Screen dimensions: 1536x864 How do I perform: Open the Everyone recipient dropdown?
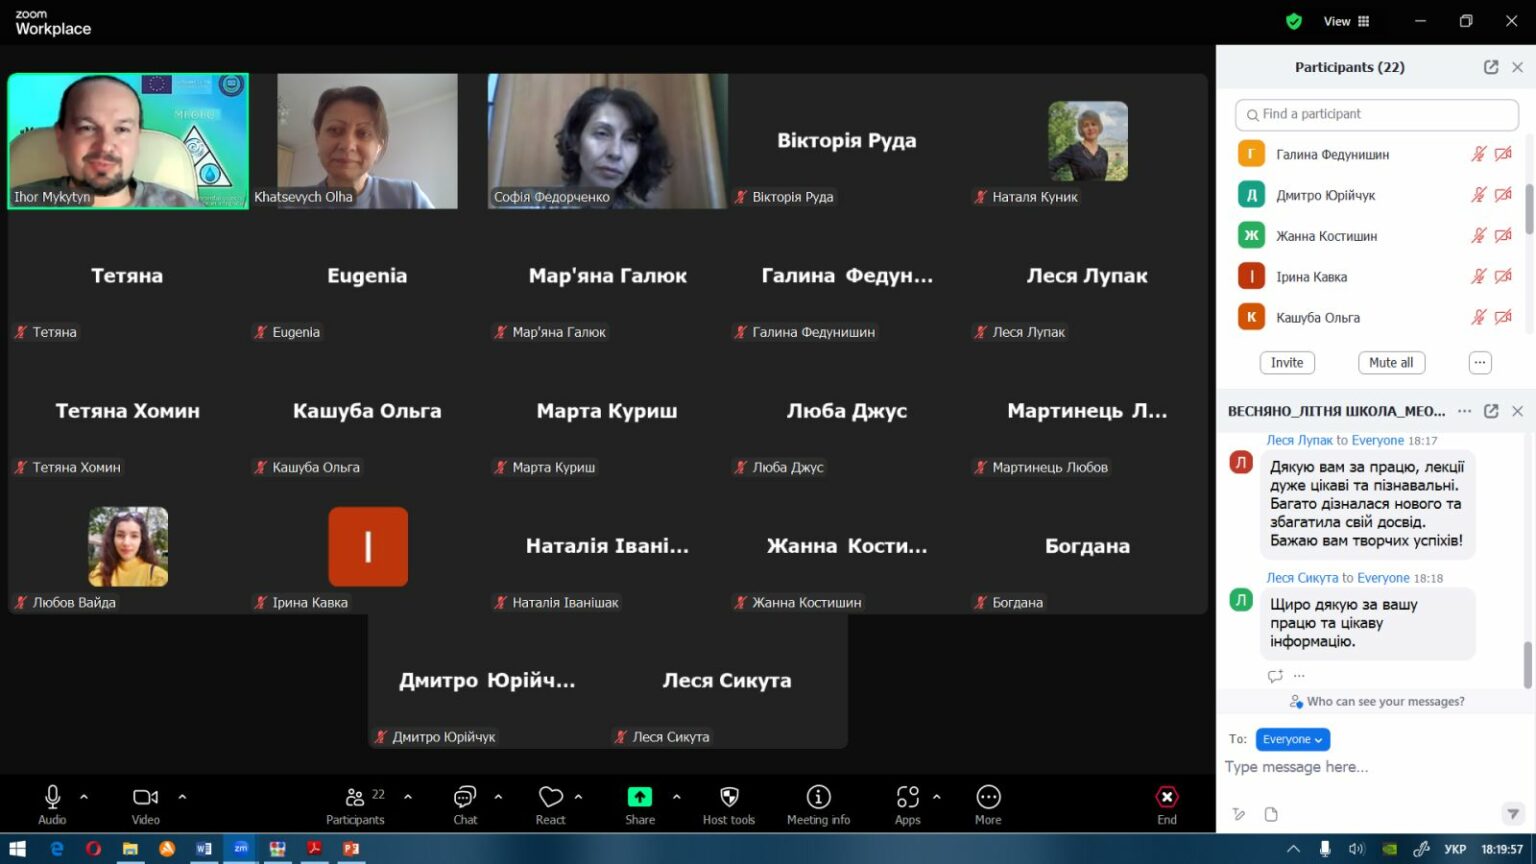click(x=1292, y=739)
